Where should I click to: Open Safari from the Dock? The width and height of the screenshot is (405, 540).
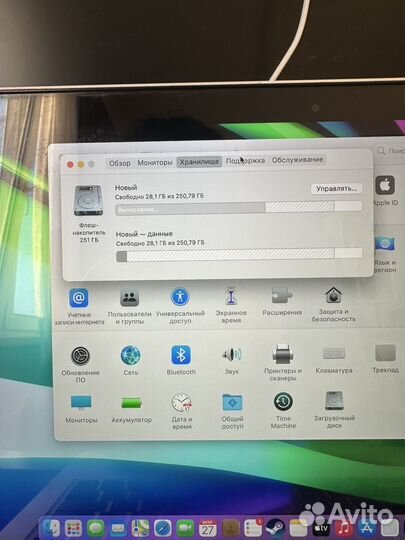point(163,528)
